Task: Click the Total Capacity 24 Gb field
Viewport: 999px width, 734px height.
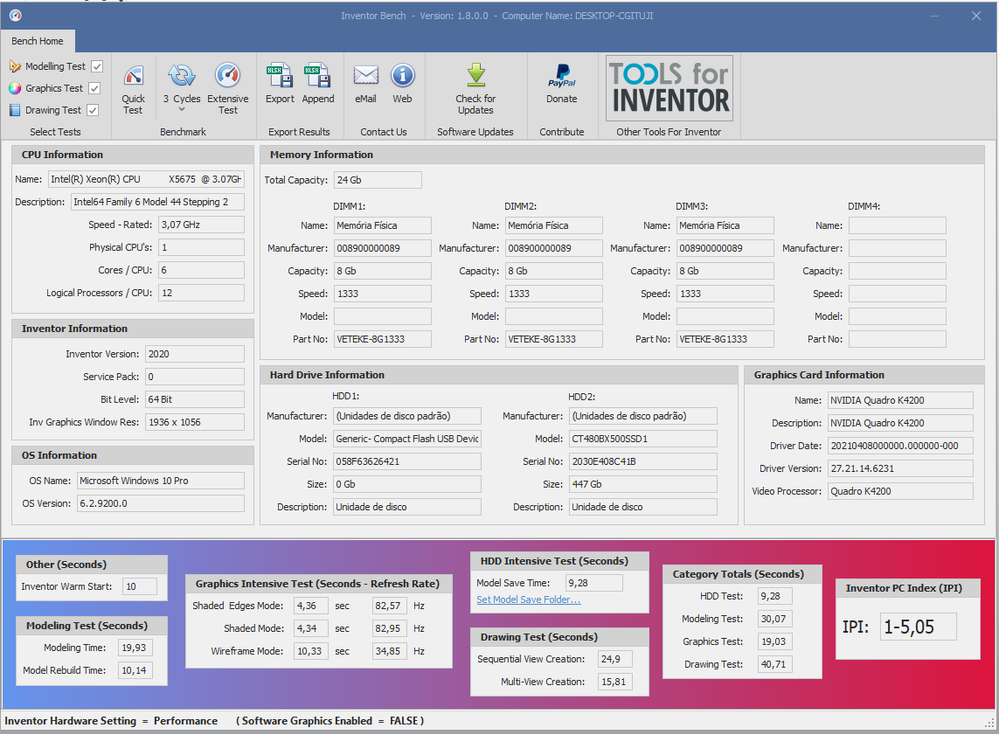Action: tap(378, 180)
